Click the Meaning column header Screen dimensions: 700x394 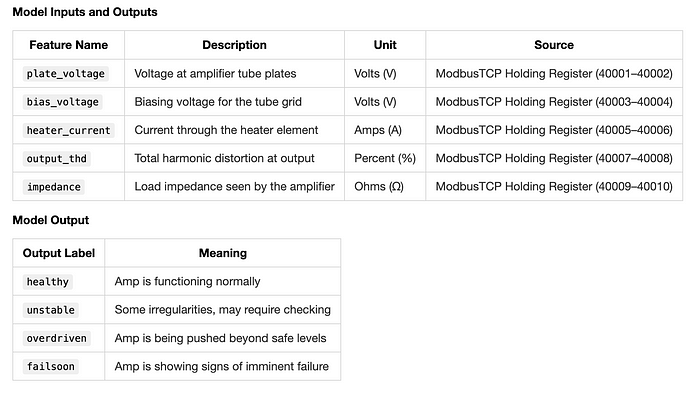pyautogui.click(x=223, y=253)
